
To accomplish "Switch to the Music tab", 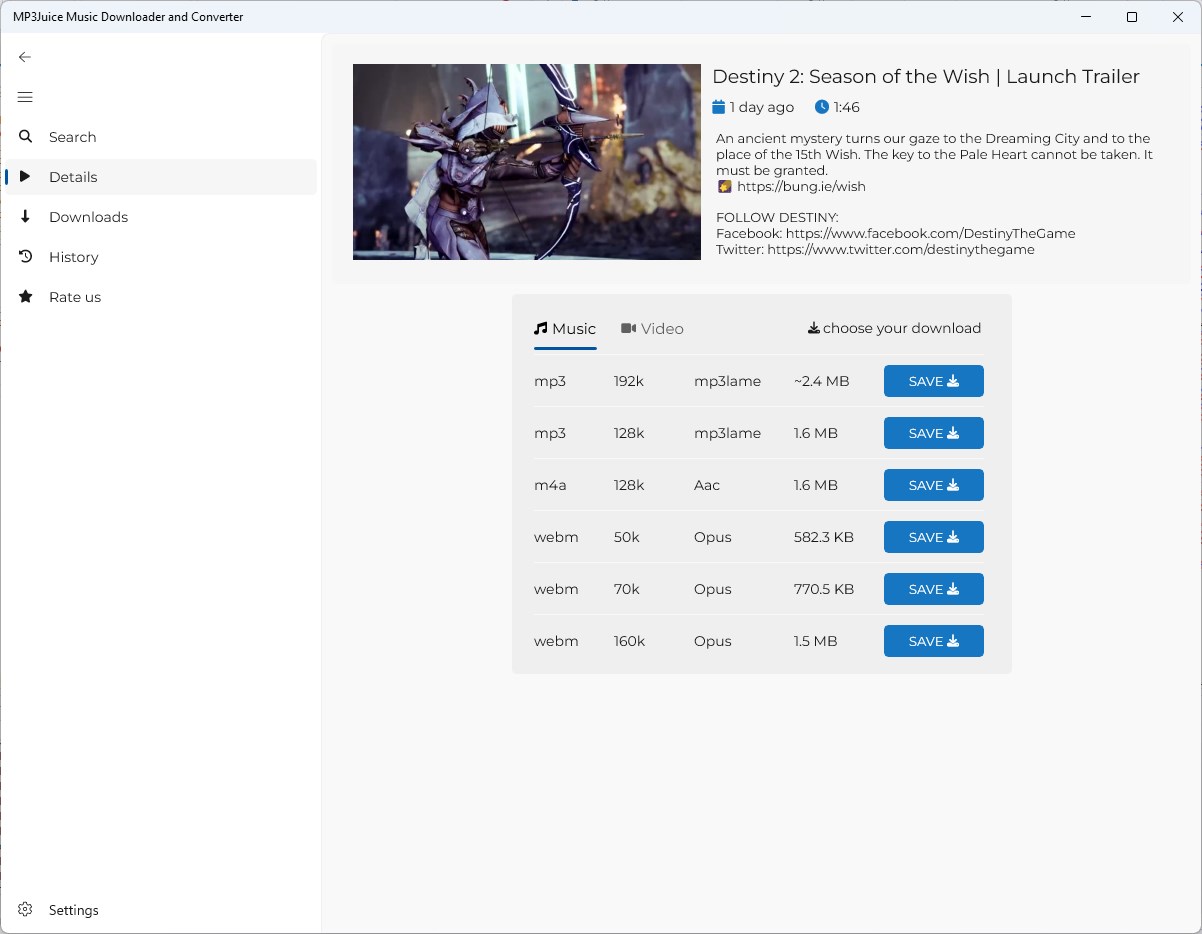I will tap(565, 329).
